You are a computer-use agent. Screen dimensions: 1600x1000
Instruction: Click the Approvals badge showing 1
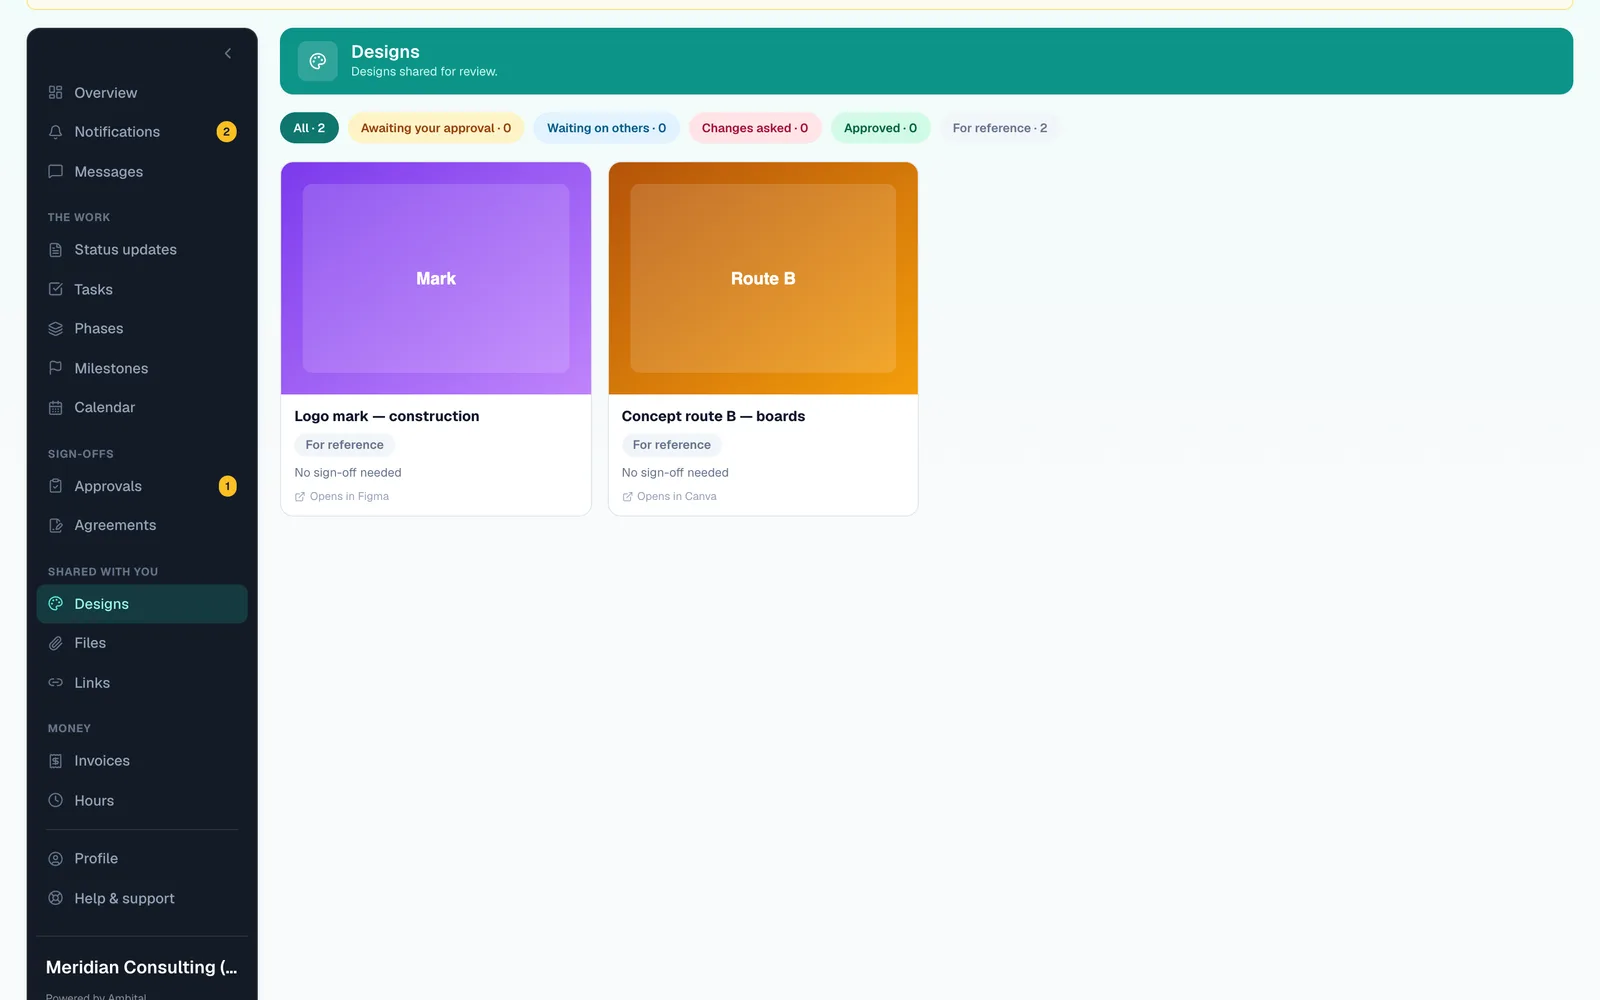click(227, 486)
